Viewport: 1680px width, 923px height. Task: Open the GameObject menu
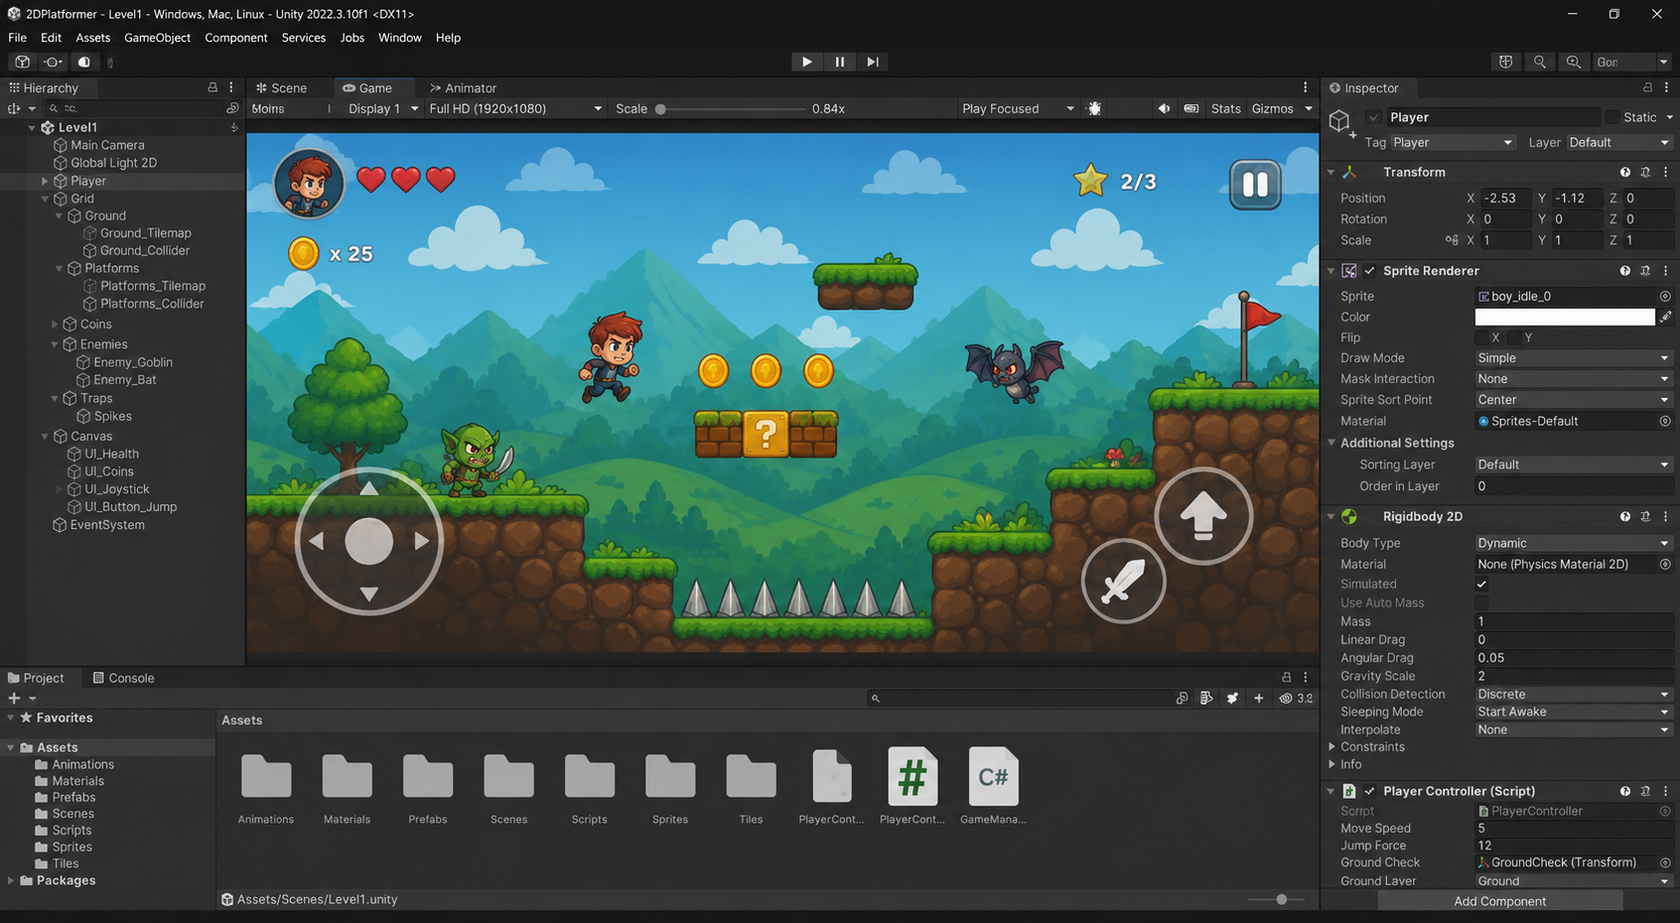157,38
